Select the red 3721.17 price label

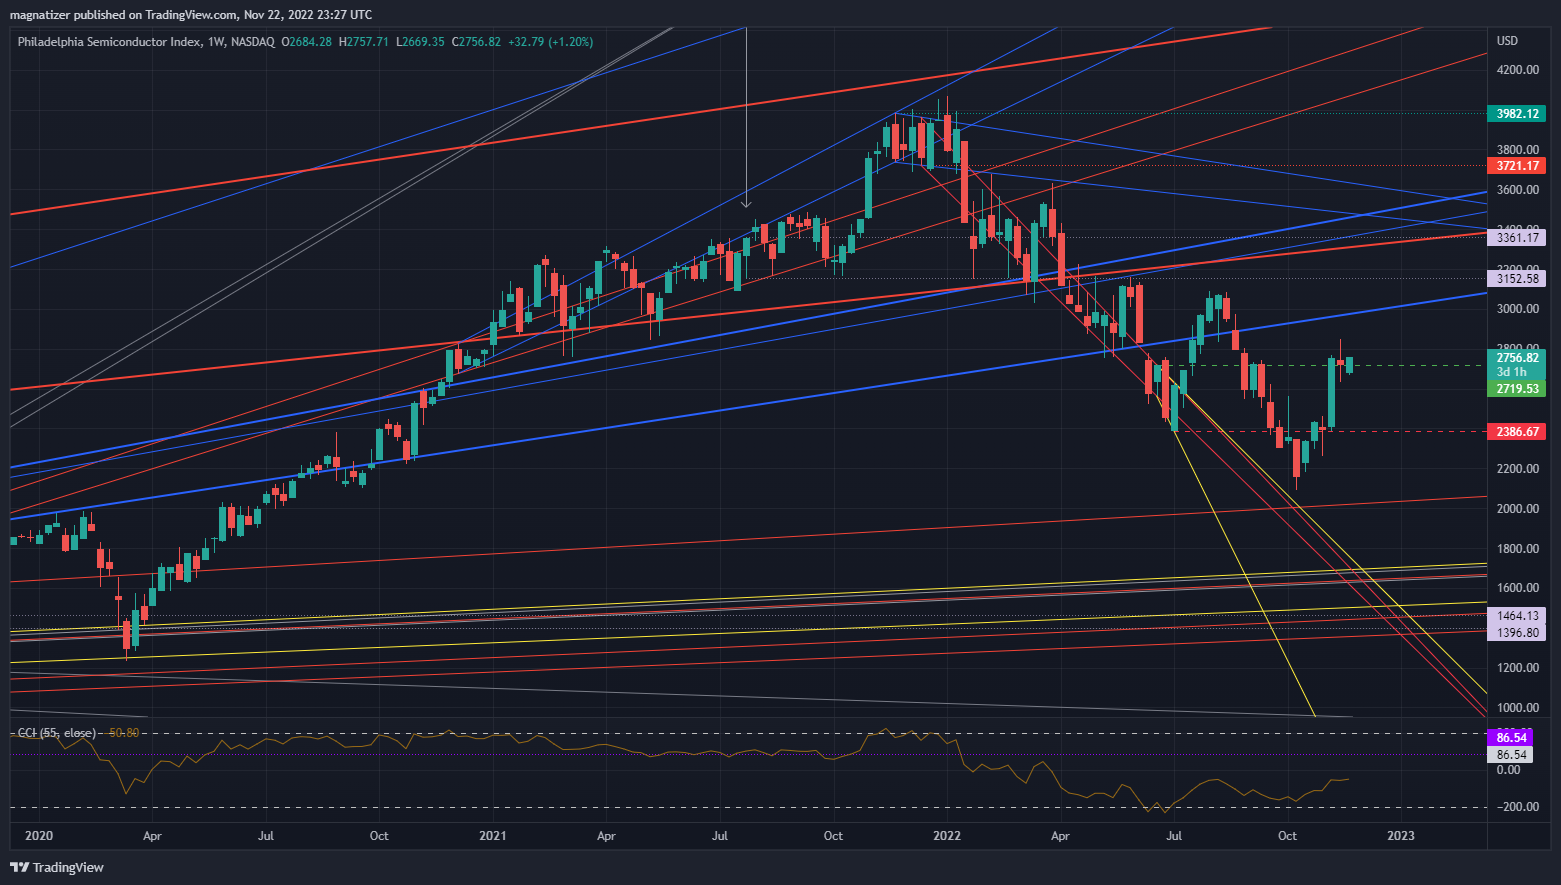pyautogui.click(x=1516, y=166)
